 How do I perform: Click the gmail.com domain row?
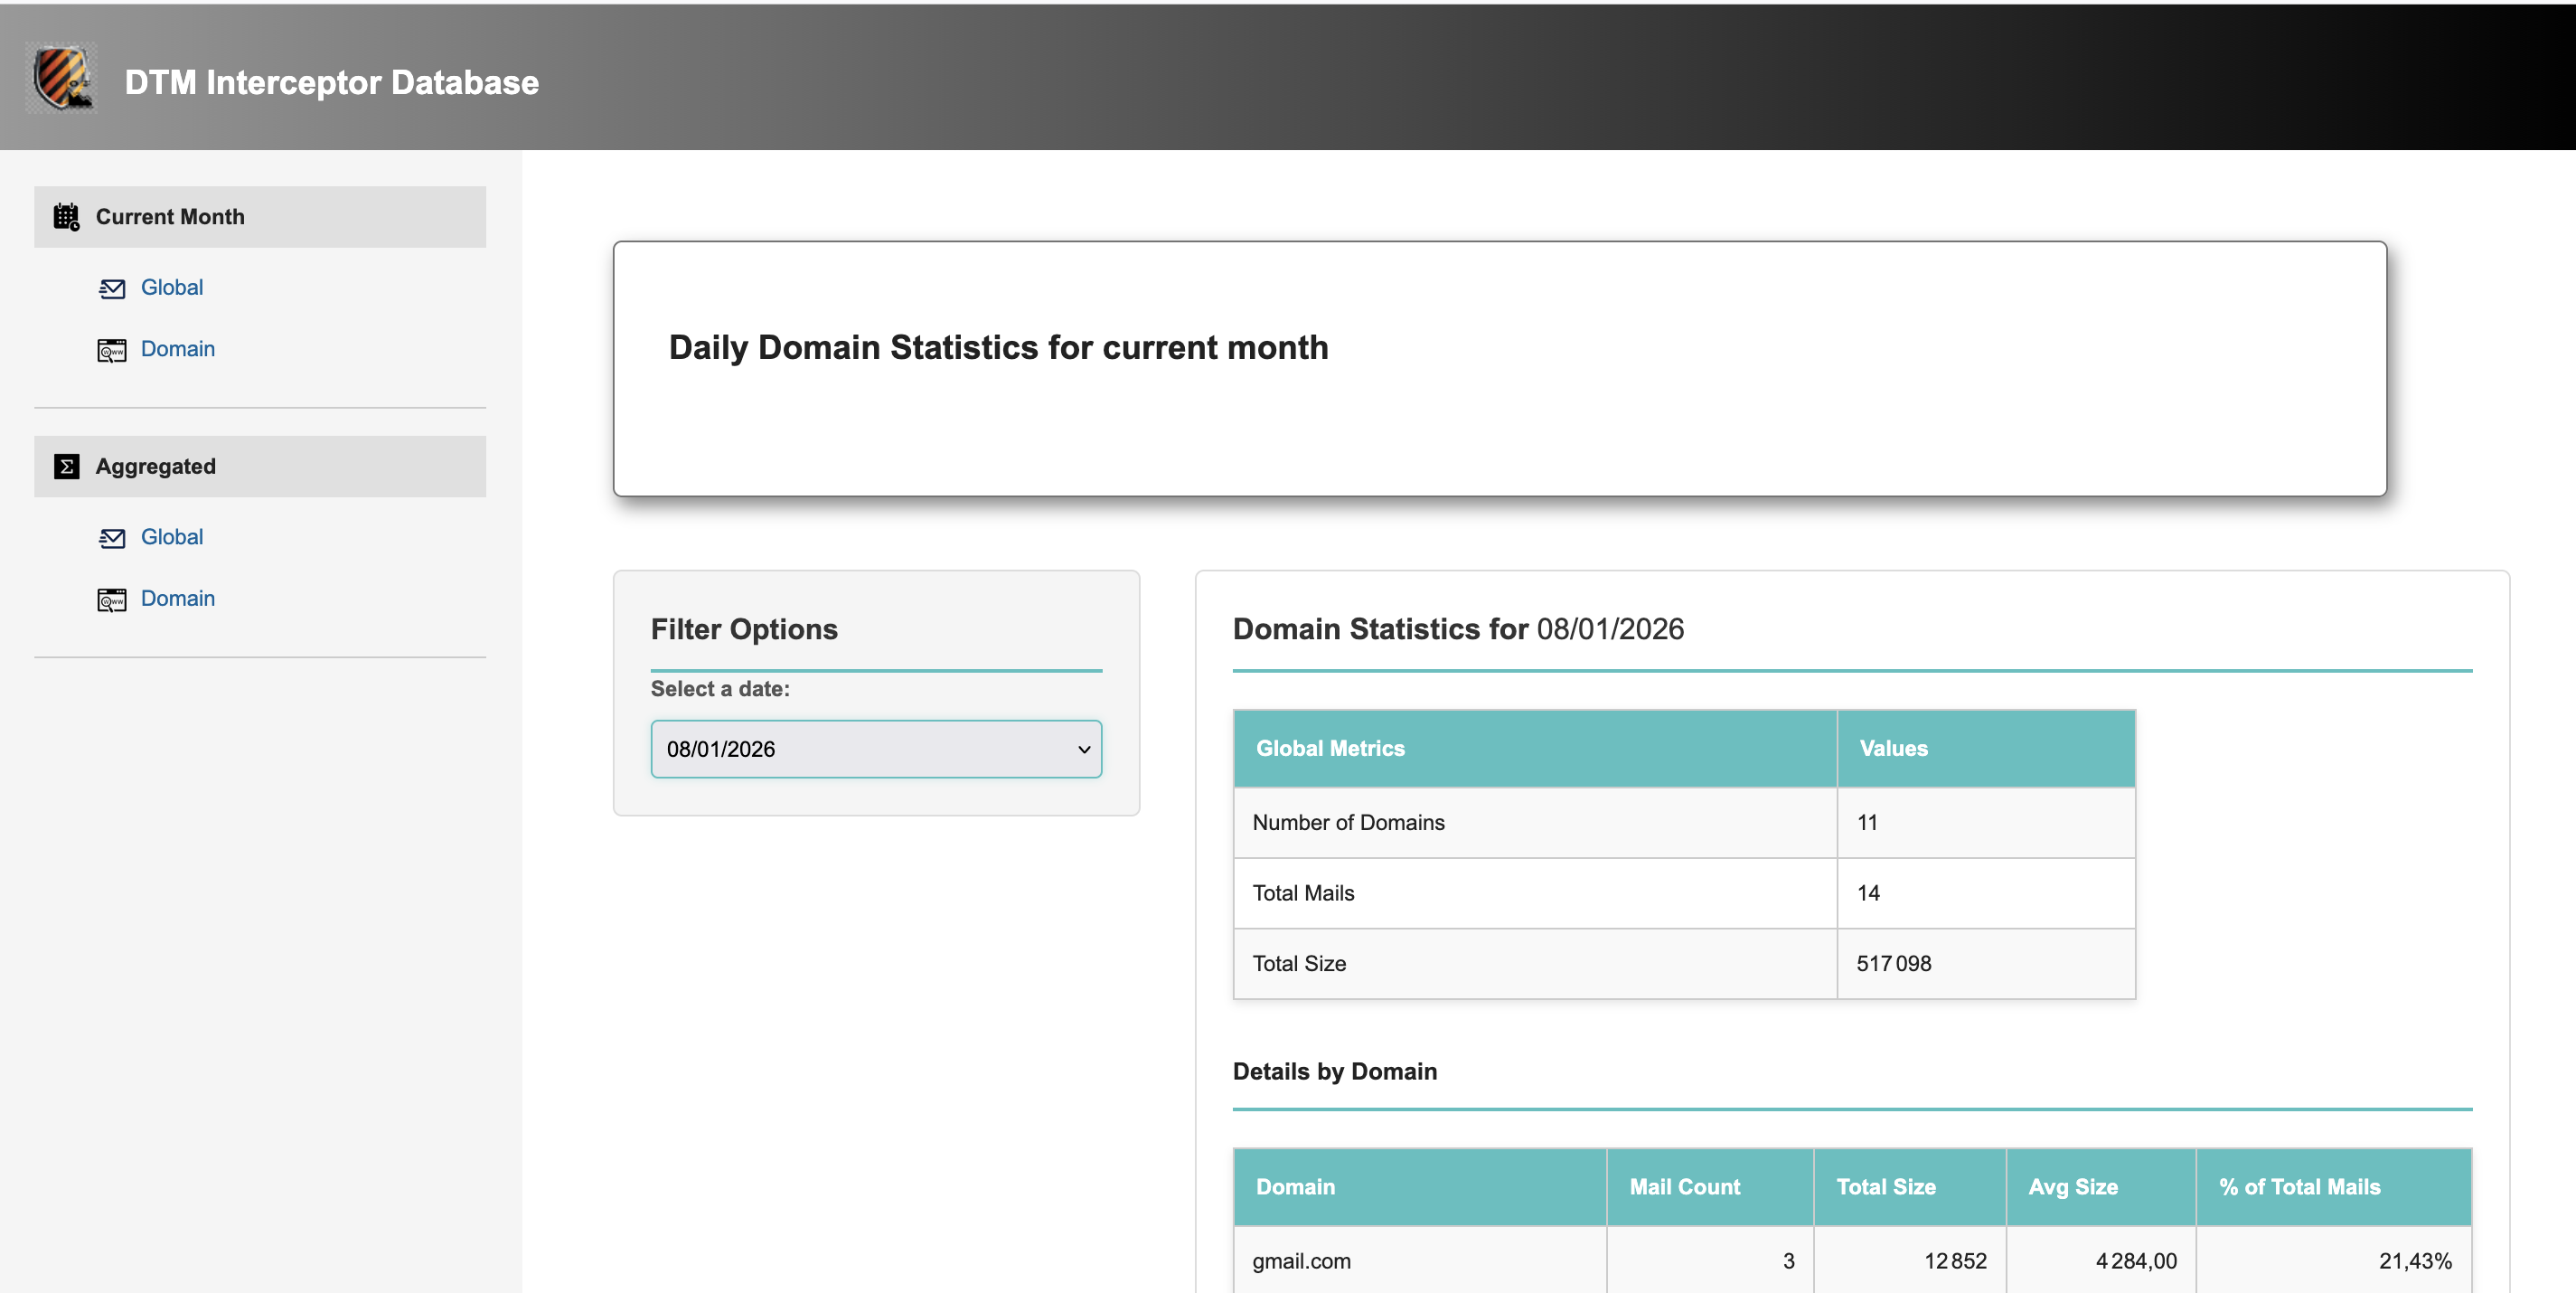coord(1301,1261)
